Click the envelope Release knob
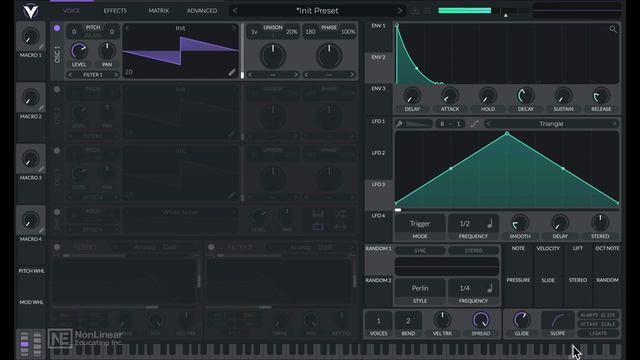Screen dimensions: 640x360 point(601,96)
